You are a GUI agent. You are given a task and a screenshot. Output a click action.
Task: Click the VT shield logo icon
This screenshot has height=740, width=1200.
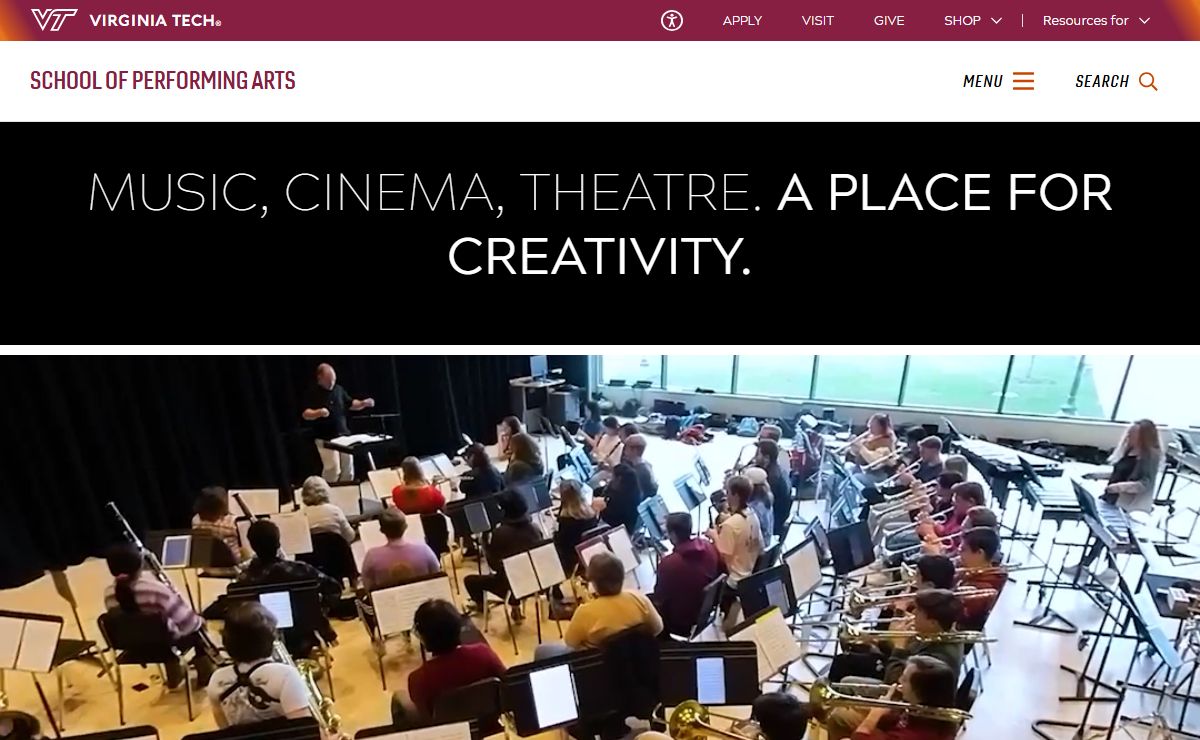click(54, 20)
